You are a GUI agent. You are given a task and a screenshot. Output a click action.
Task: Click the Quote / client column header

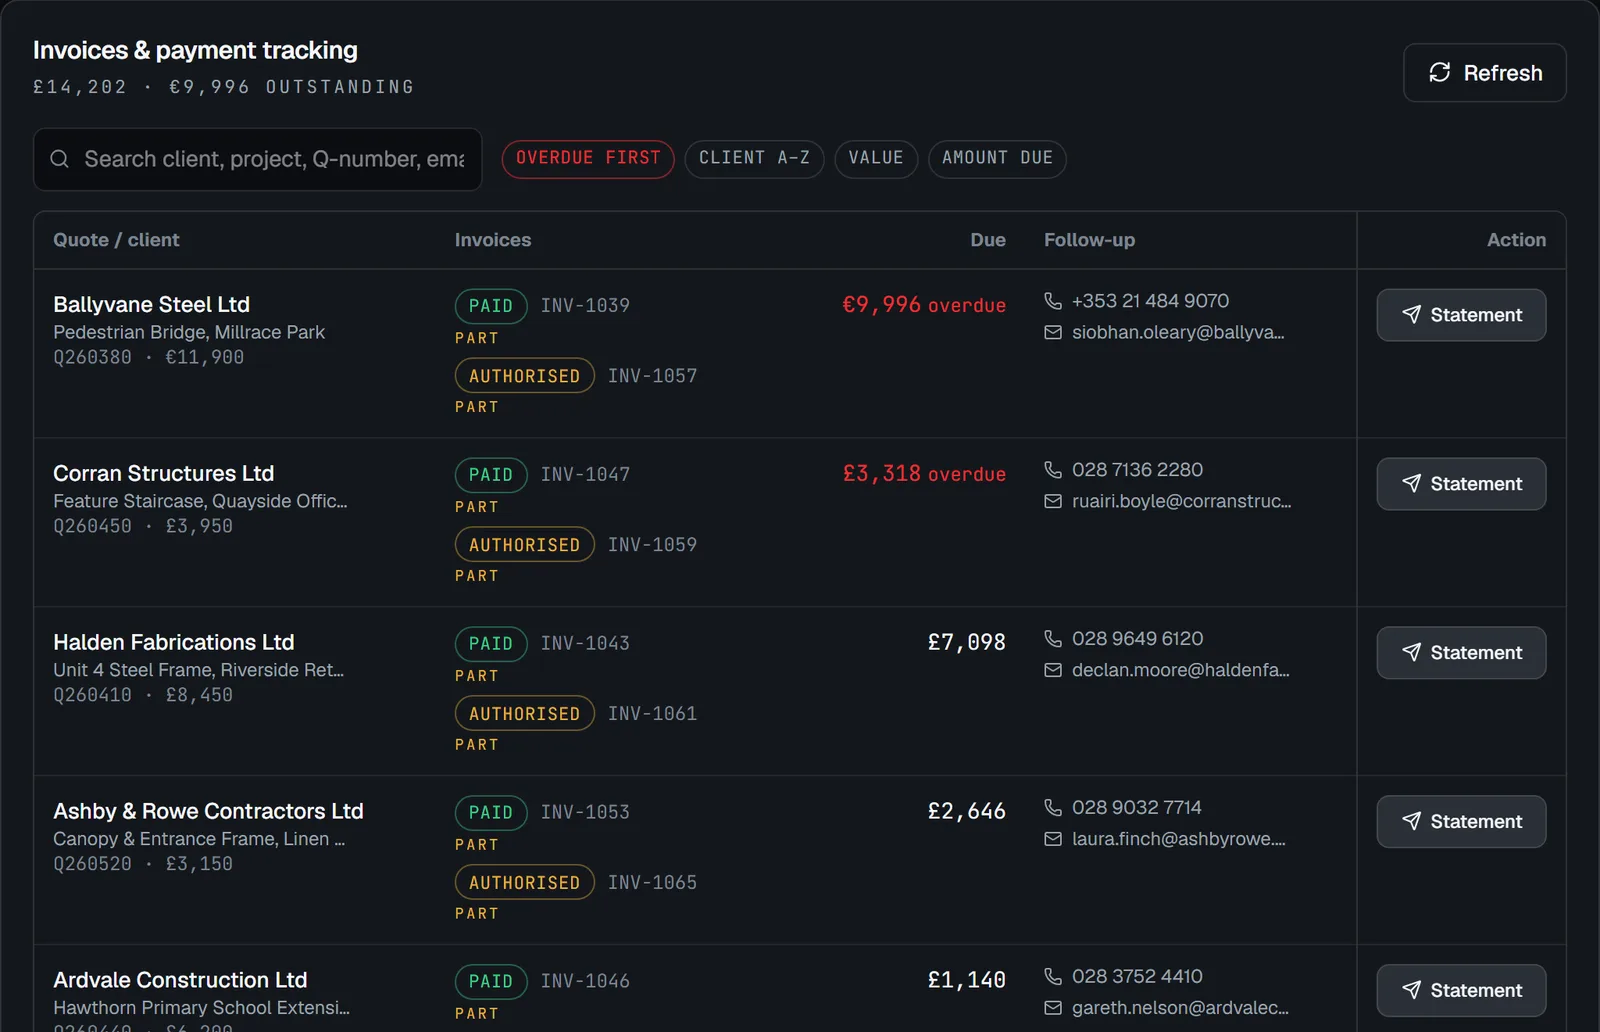[116, 240]
